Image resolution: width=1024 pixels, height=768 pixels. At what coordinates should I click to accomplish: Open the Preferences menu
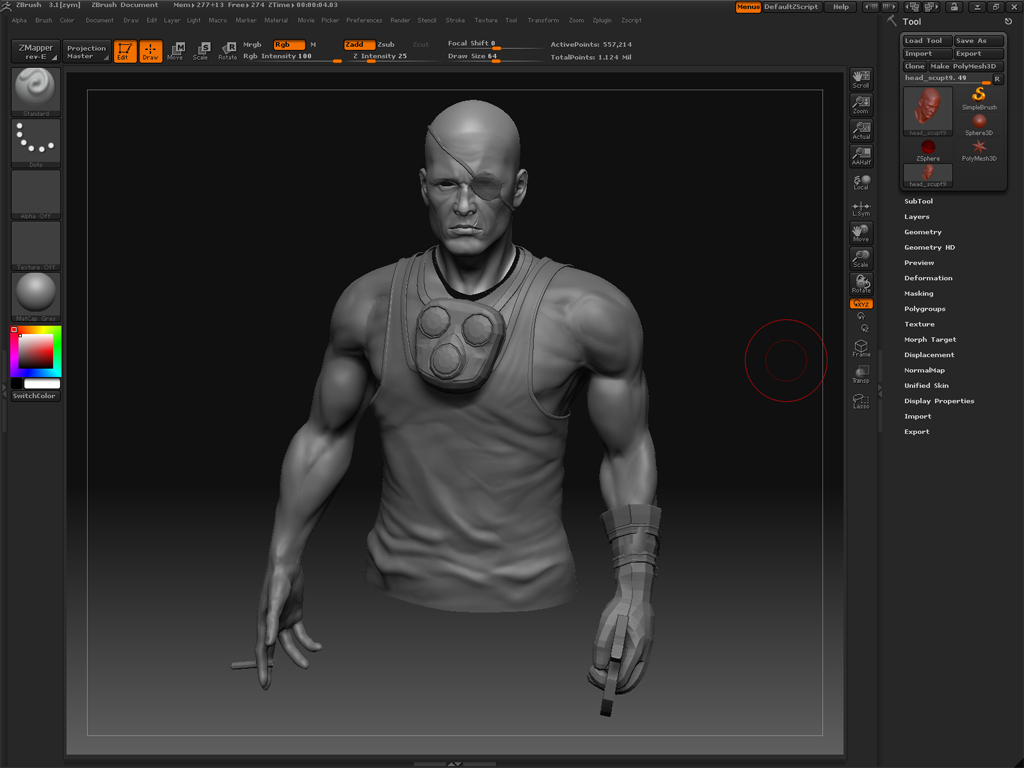pos(364,20)
